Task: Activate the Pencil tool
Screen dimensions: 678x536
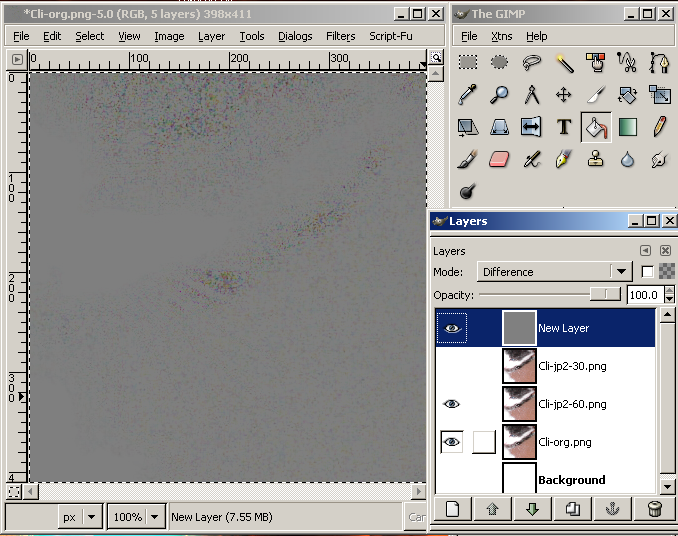Action: pyautogui.click(x=659, y=127)
